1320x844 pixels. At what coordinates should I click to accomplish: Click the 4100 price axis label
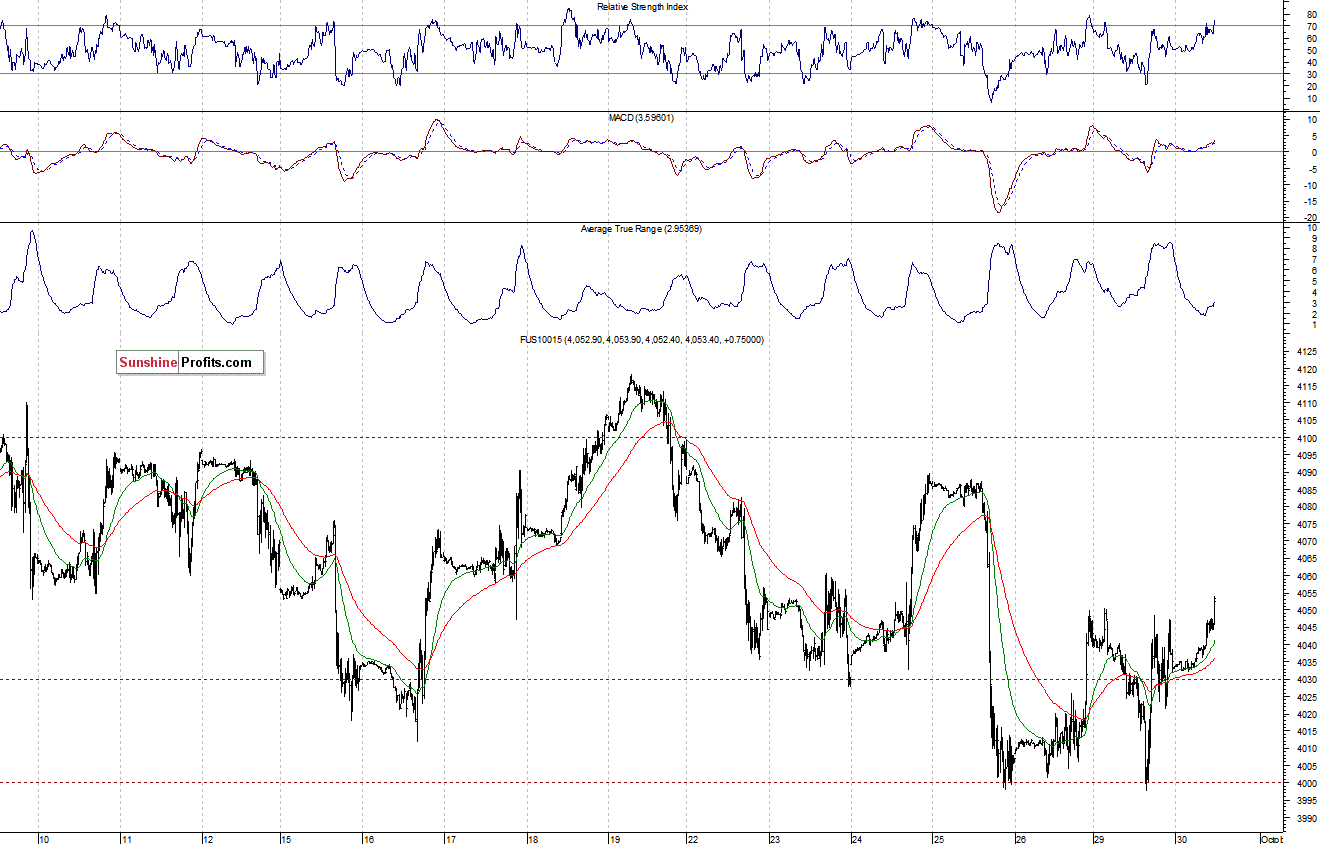[1306, 438]
